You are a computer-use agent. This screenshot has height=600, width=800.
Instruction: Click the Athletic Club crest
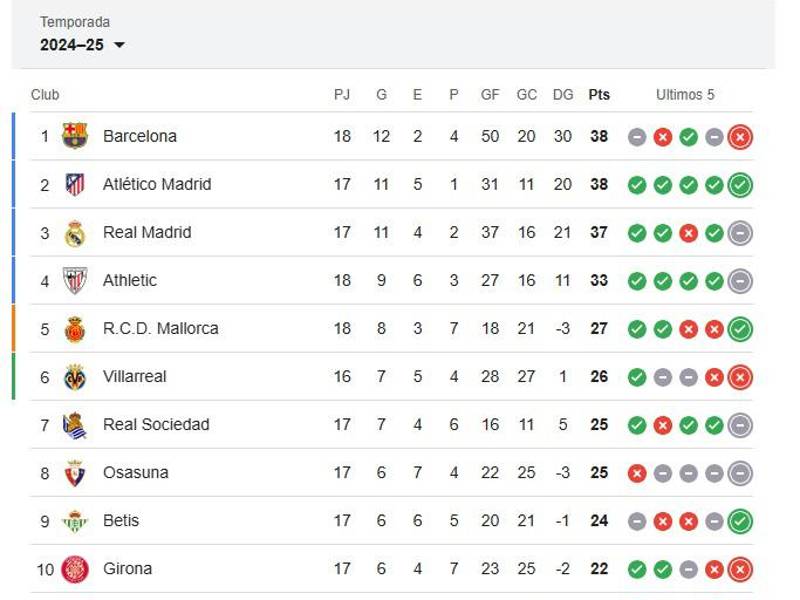coord(76,280)
